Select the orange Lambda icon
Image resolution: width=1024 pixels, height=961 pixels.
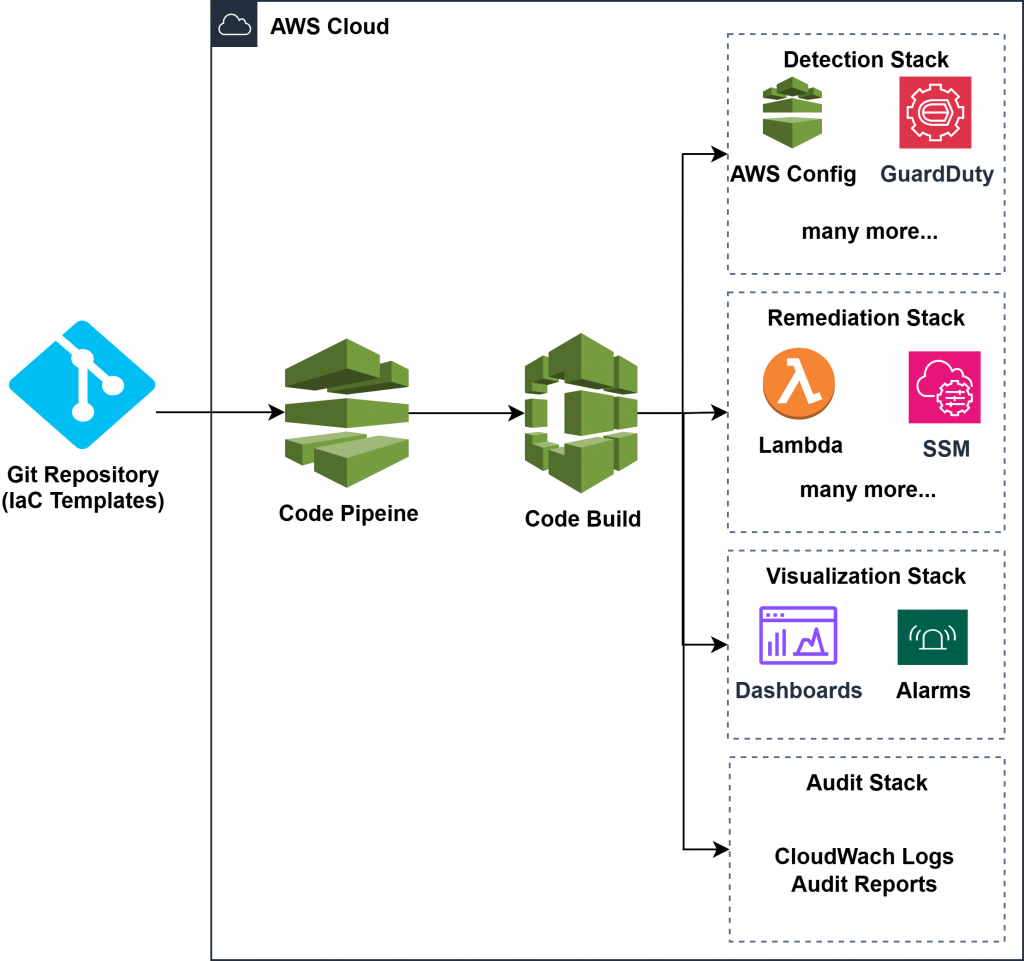(x=798, y=384)
